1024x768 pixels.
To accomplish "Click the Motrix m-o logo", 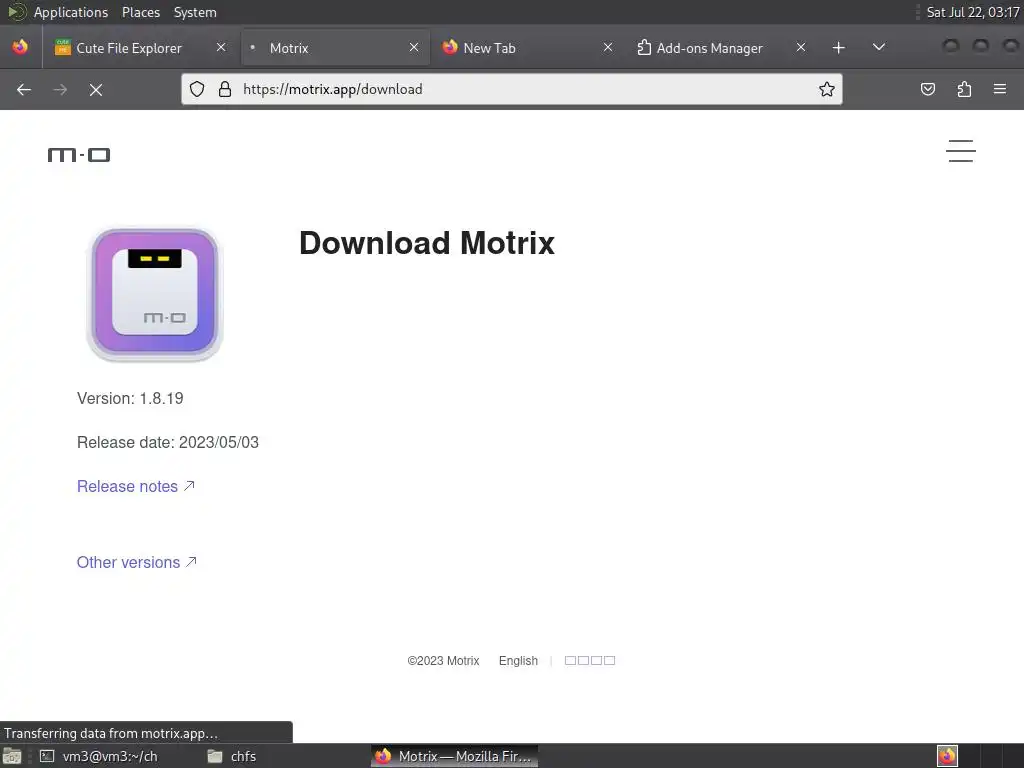I will click(79, 155).
